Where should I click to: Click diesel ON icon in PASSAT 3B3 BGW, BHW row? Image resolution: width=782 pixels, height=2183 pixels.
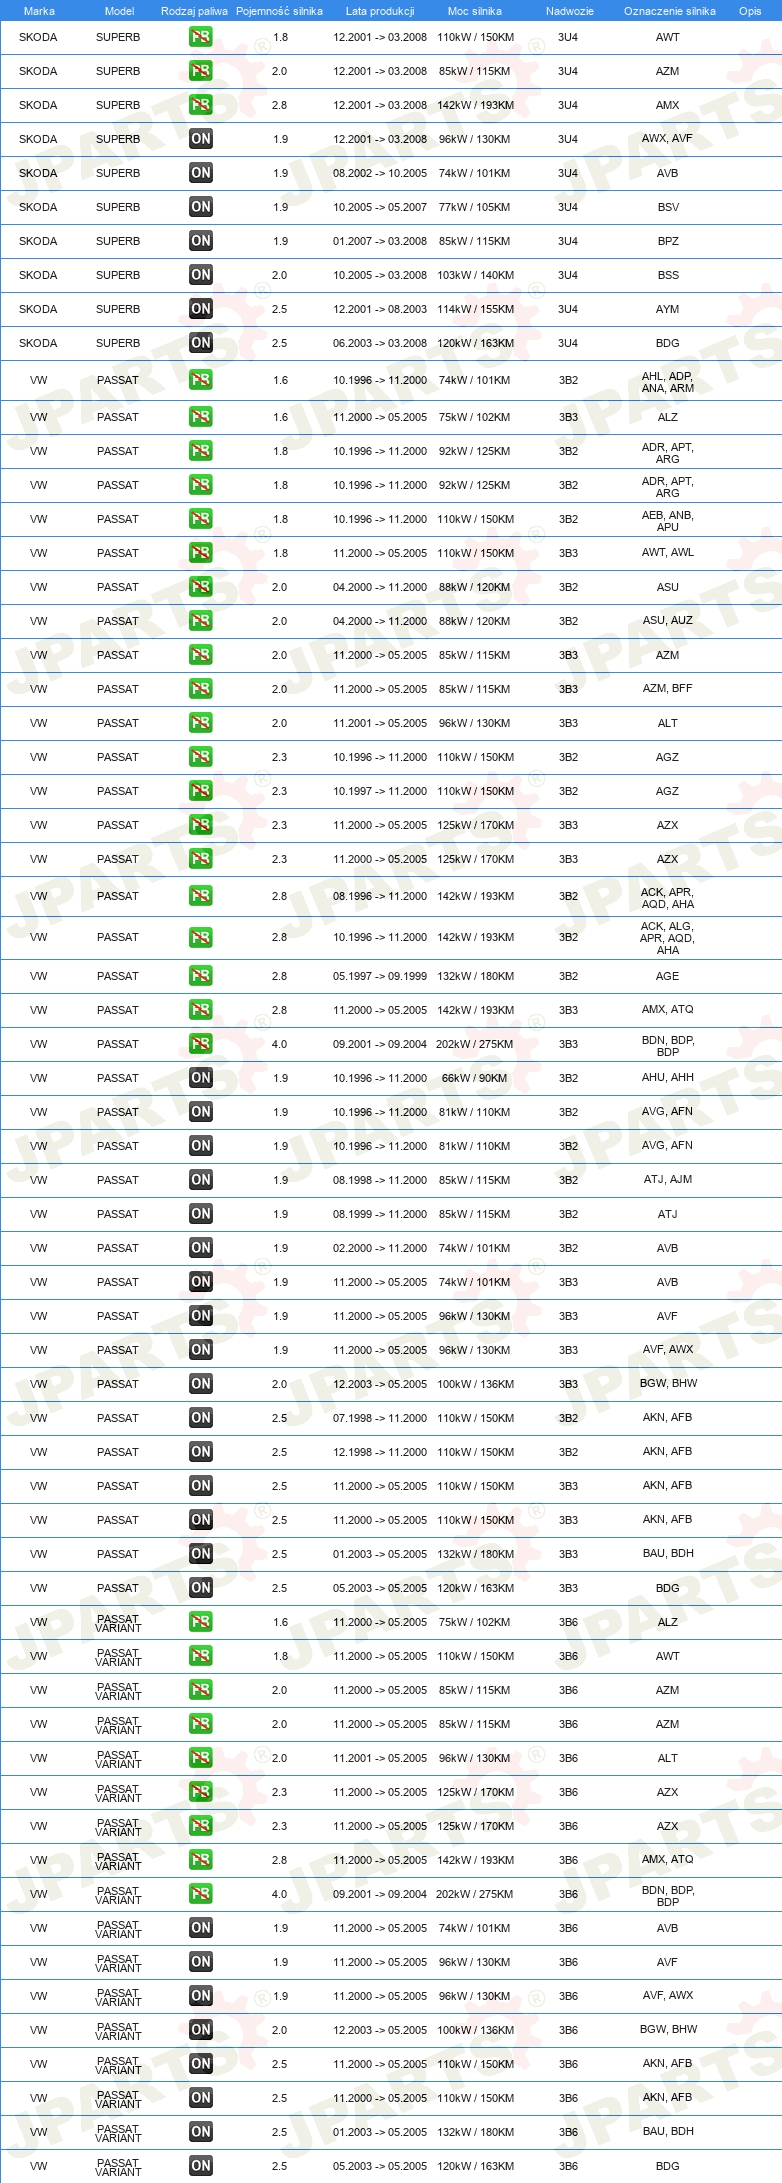201,1384
